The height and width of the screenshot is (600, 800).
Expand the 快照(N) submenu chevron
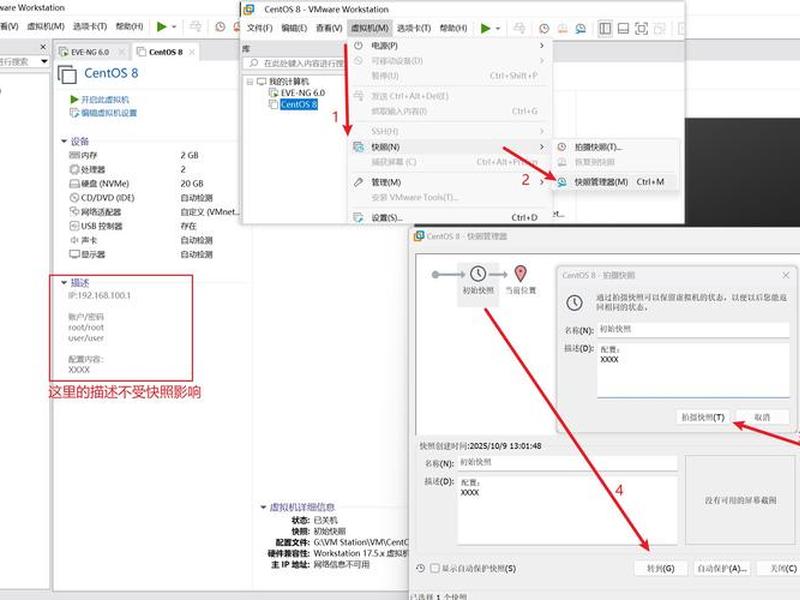(541, 147)
